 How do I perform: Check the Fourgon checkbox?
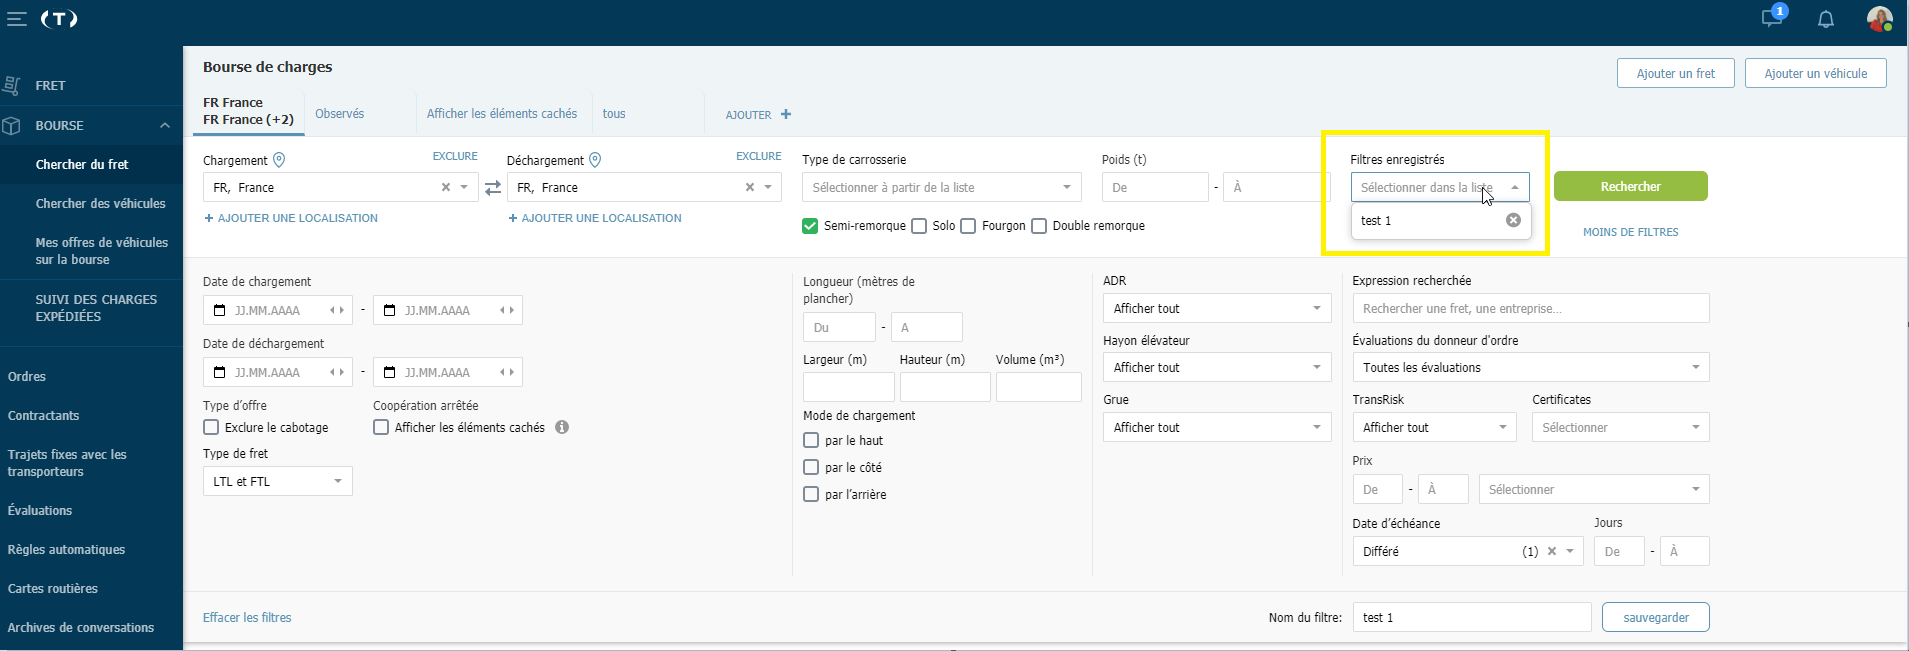coord(968,226)
